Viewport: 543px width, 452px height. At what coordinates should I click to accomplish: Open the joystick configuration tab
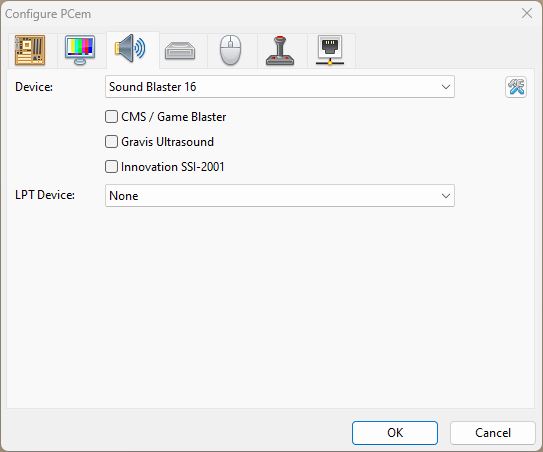[280, 50]
